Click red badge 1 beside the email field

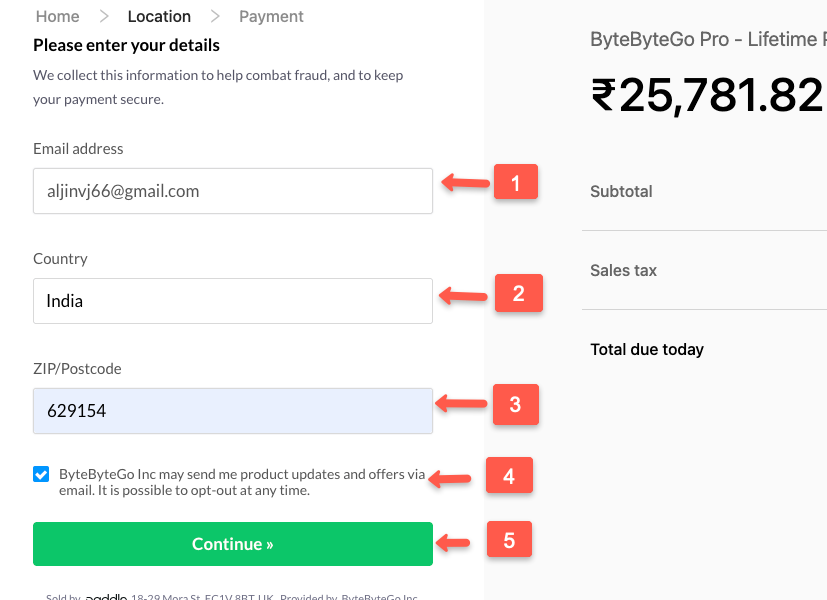pos(516,182)
